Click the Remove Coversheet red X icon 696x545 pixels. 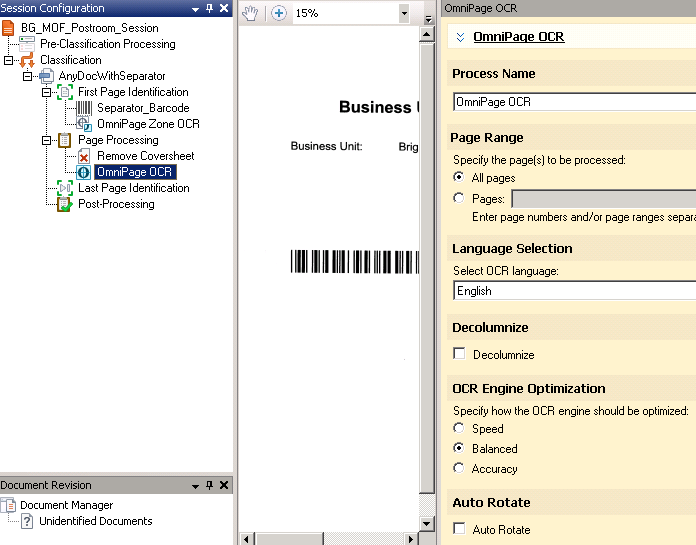point(84,156)
